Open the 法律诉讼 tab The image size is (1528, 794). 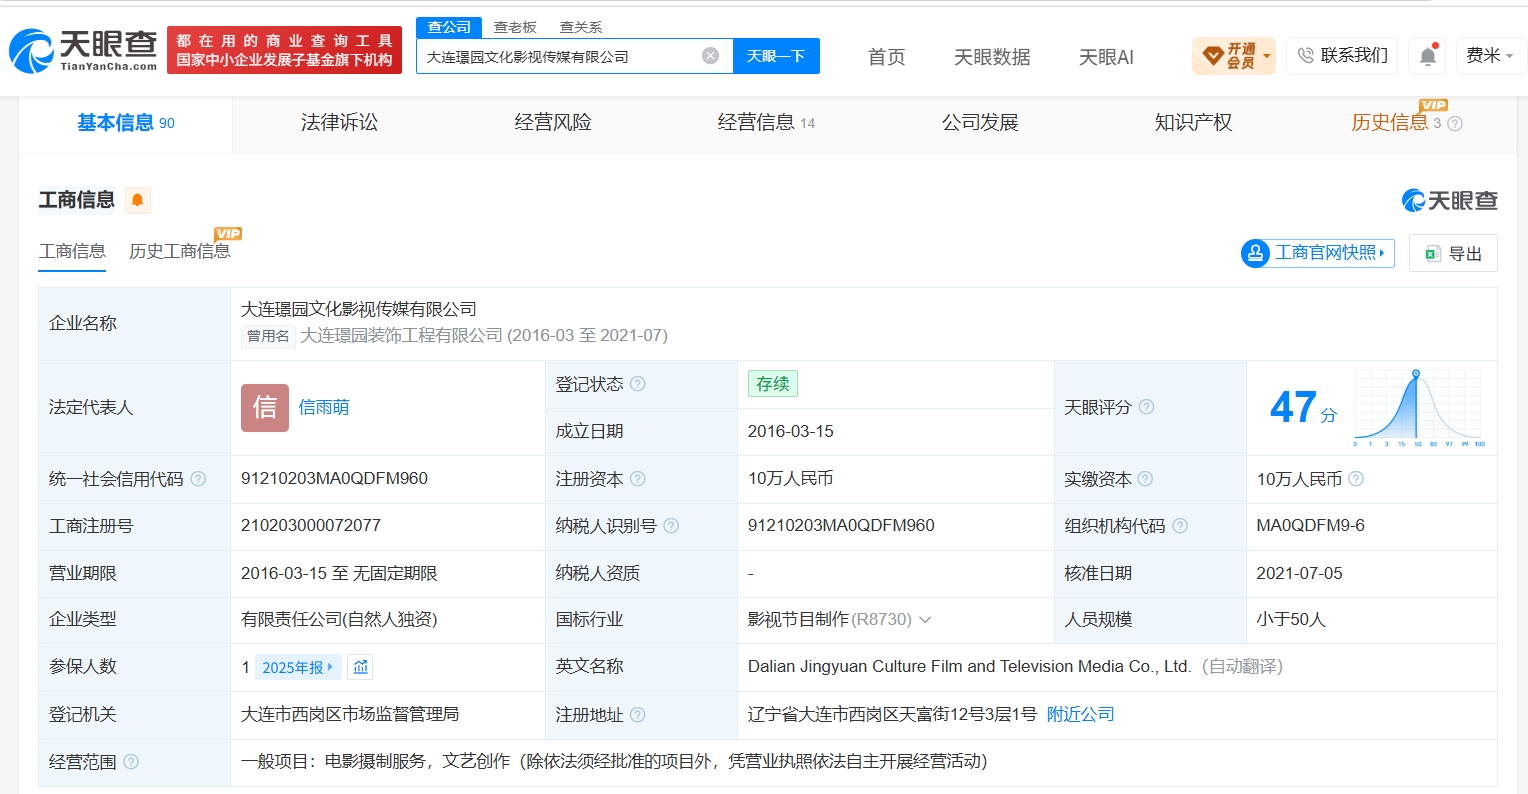tap(340, 123)
